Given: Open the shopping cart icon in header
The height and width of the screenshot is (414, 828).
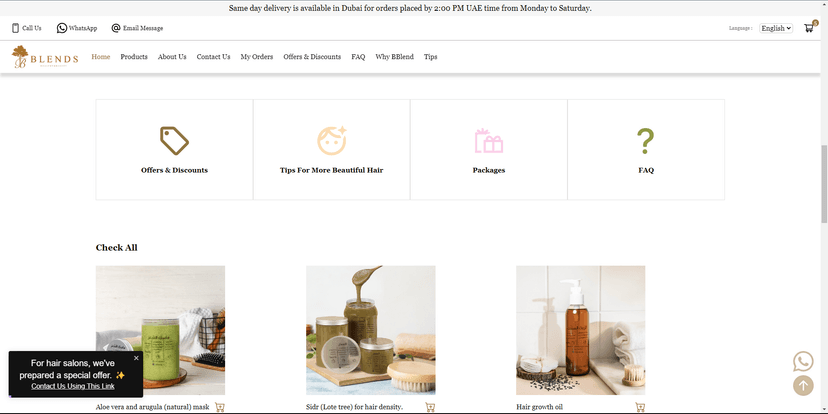Looking at the screenshot, I should (x=808, y=28).
